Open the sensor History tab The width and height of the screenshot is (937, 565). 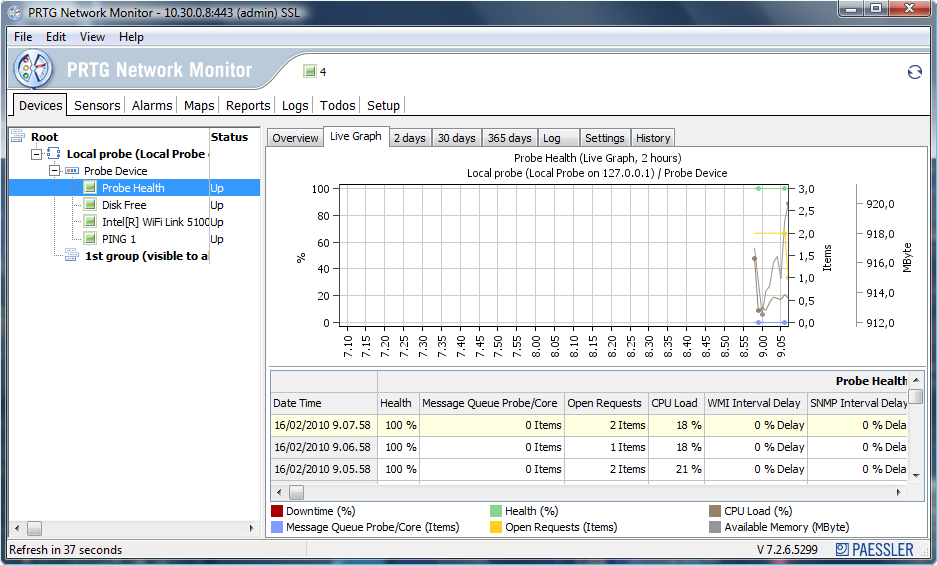point(653,138)
